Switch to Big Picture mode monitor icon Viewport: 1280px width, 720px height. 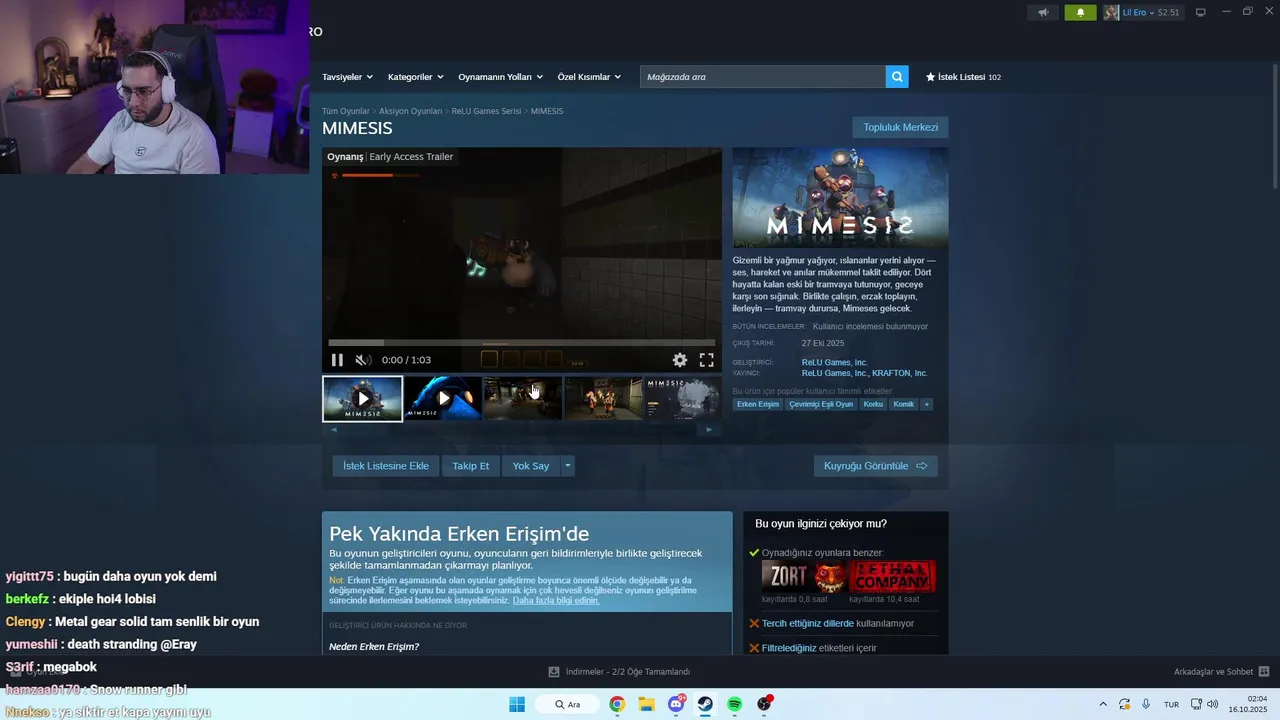coord(1201,12)
